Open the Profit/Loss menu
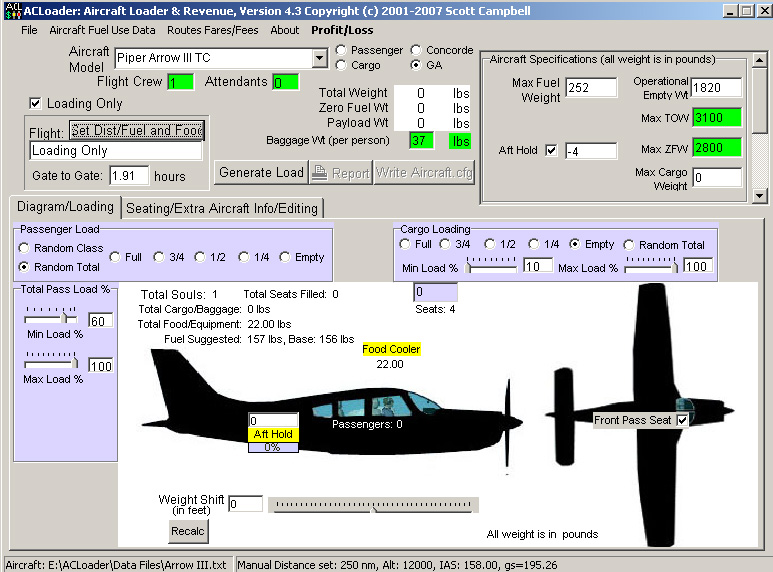Screen dimensions: 773x572 [x=342, y=30]
